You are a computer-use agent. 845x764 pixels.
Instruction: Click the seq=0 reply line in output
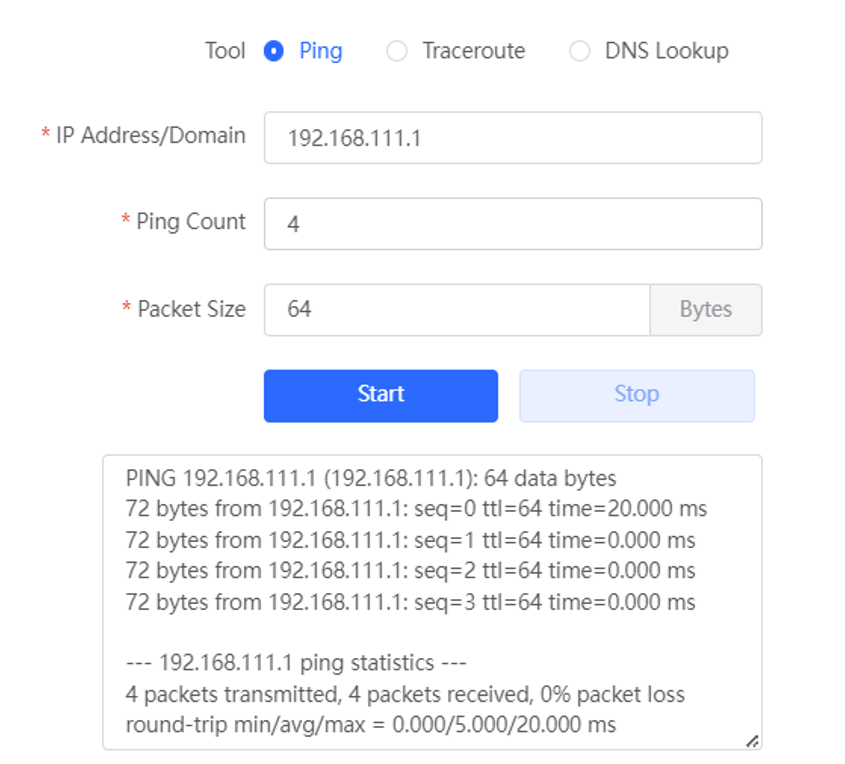tap(416, 509)
